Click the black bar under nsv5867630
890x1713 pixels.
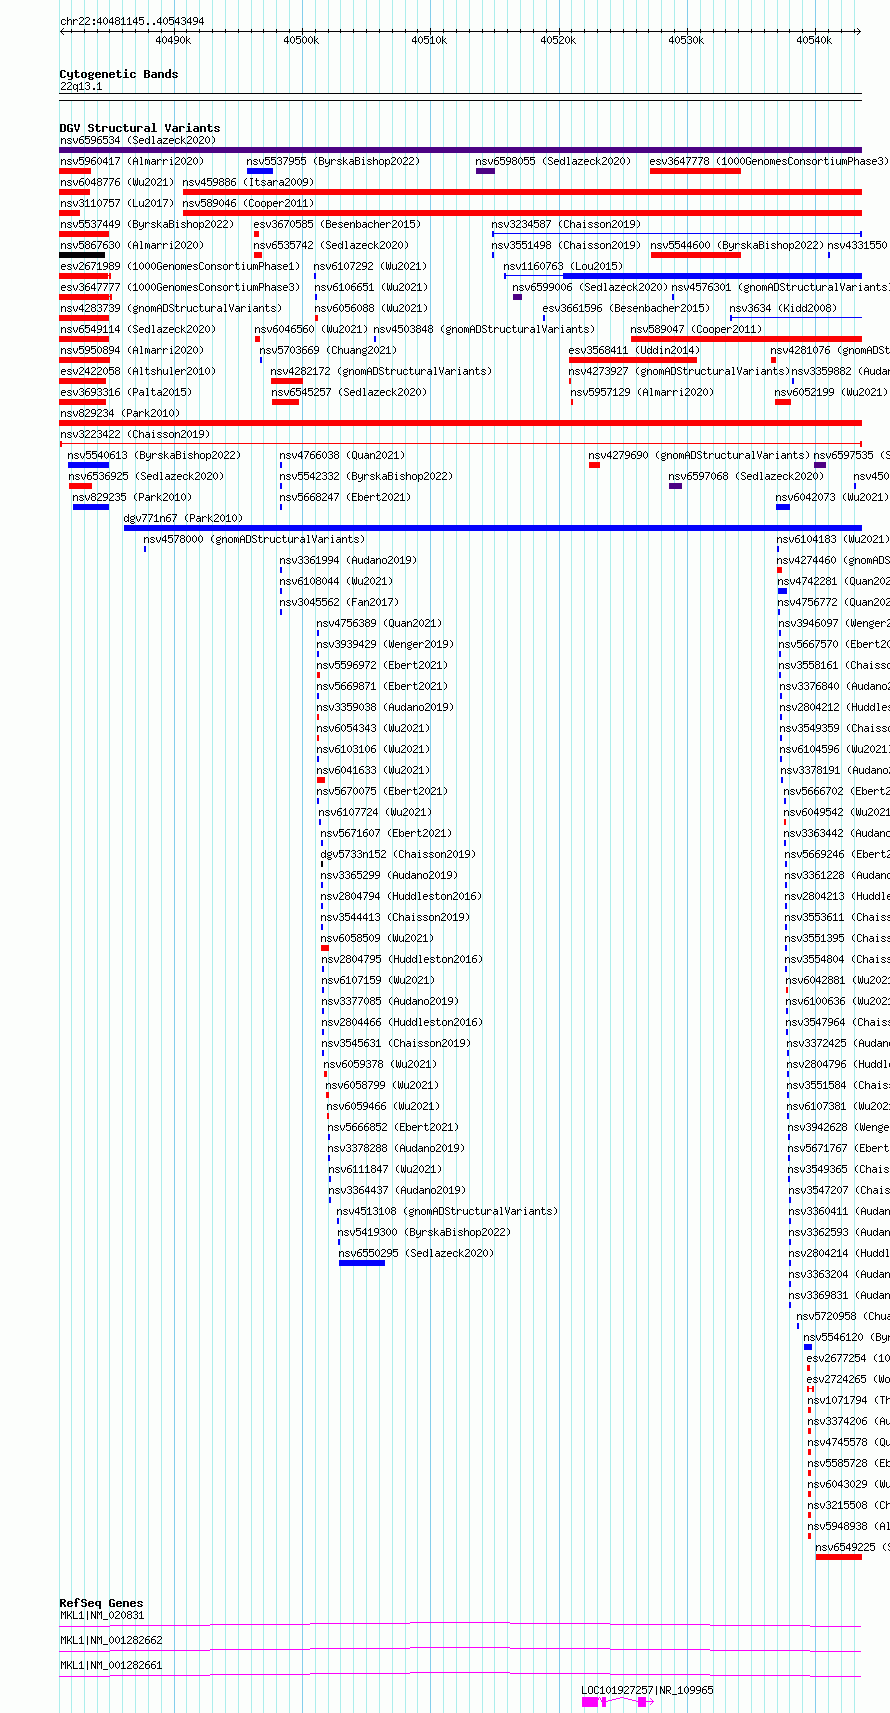click(x=82, y=255)
